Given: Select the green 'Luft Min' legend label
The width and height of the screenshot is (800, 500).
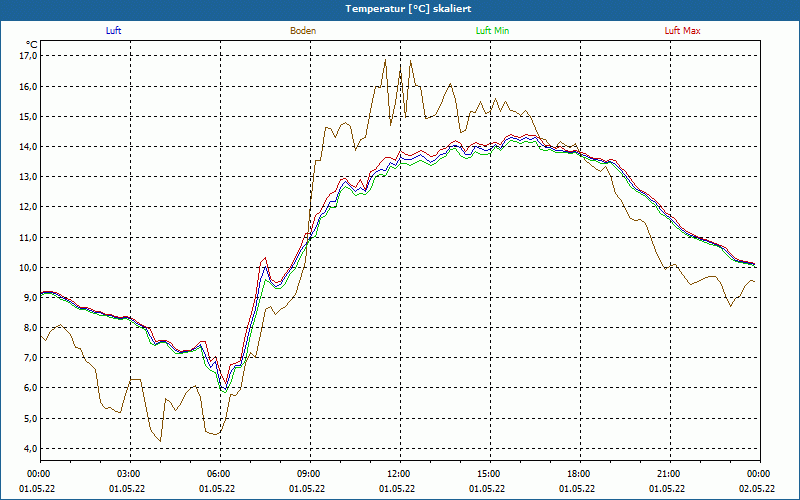Looking at the screenshot, I should pyautogui.click(x=492, y=31).
